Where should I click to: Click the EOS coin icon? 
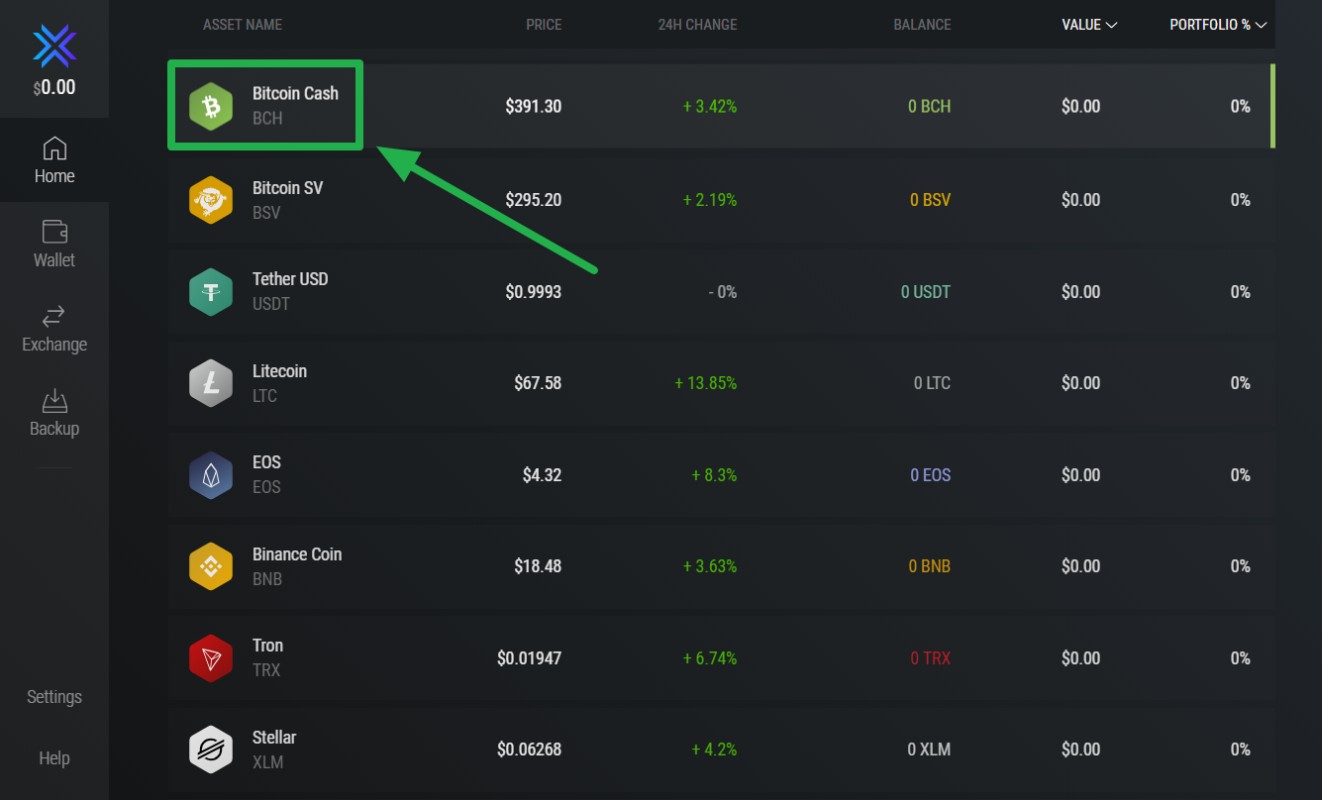click(x=211, y=475)
